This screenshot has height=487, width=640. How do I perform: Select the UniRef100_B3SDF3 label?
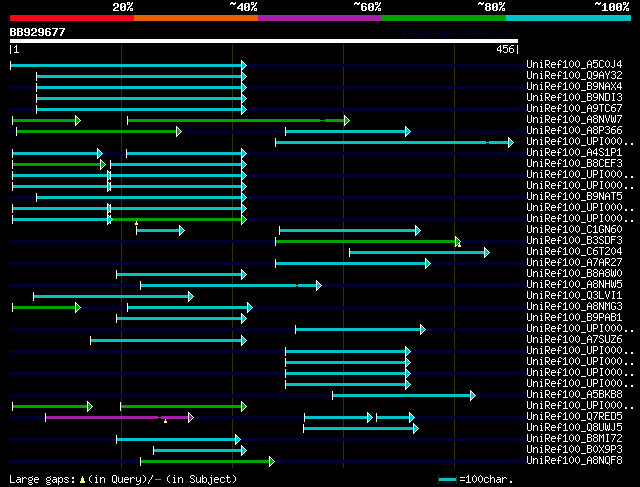coord(574,240)
